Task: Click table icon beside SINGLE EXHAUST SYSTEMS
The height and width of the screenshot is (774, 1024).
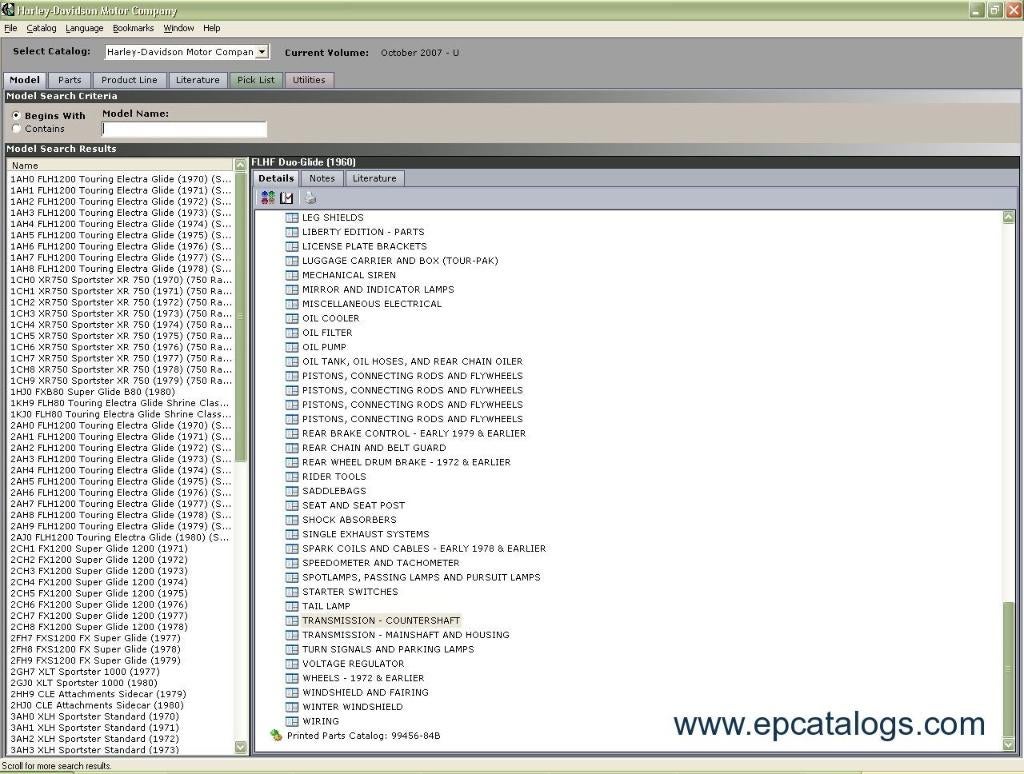Action: (292, 534)
